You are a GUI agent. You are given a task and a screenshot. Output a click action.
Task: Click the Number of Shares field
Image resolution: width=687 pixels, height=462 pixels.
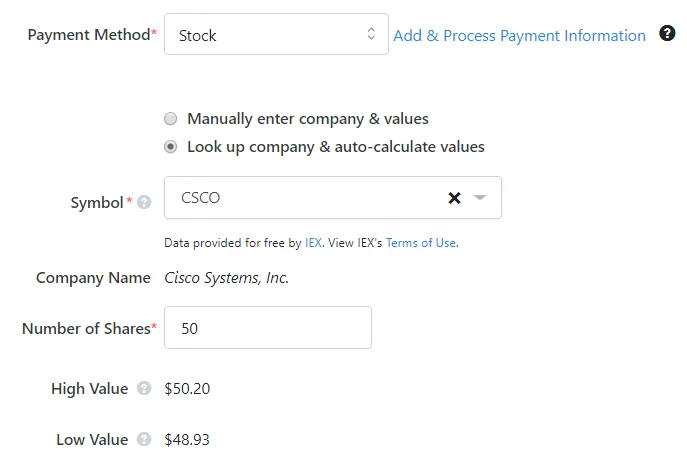click(x=268, y=328)
